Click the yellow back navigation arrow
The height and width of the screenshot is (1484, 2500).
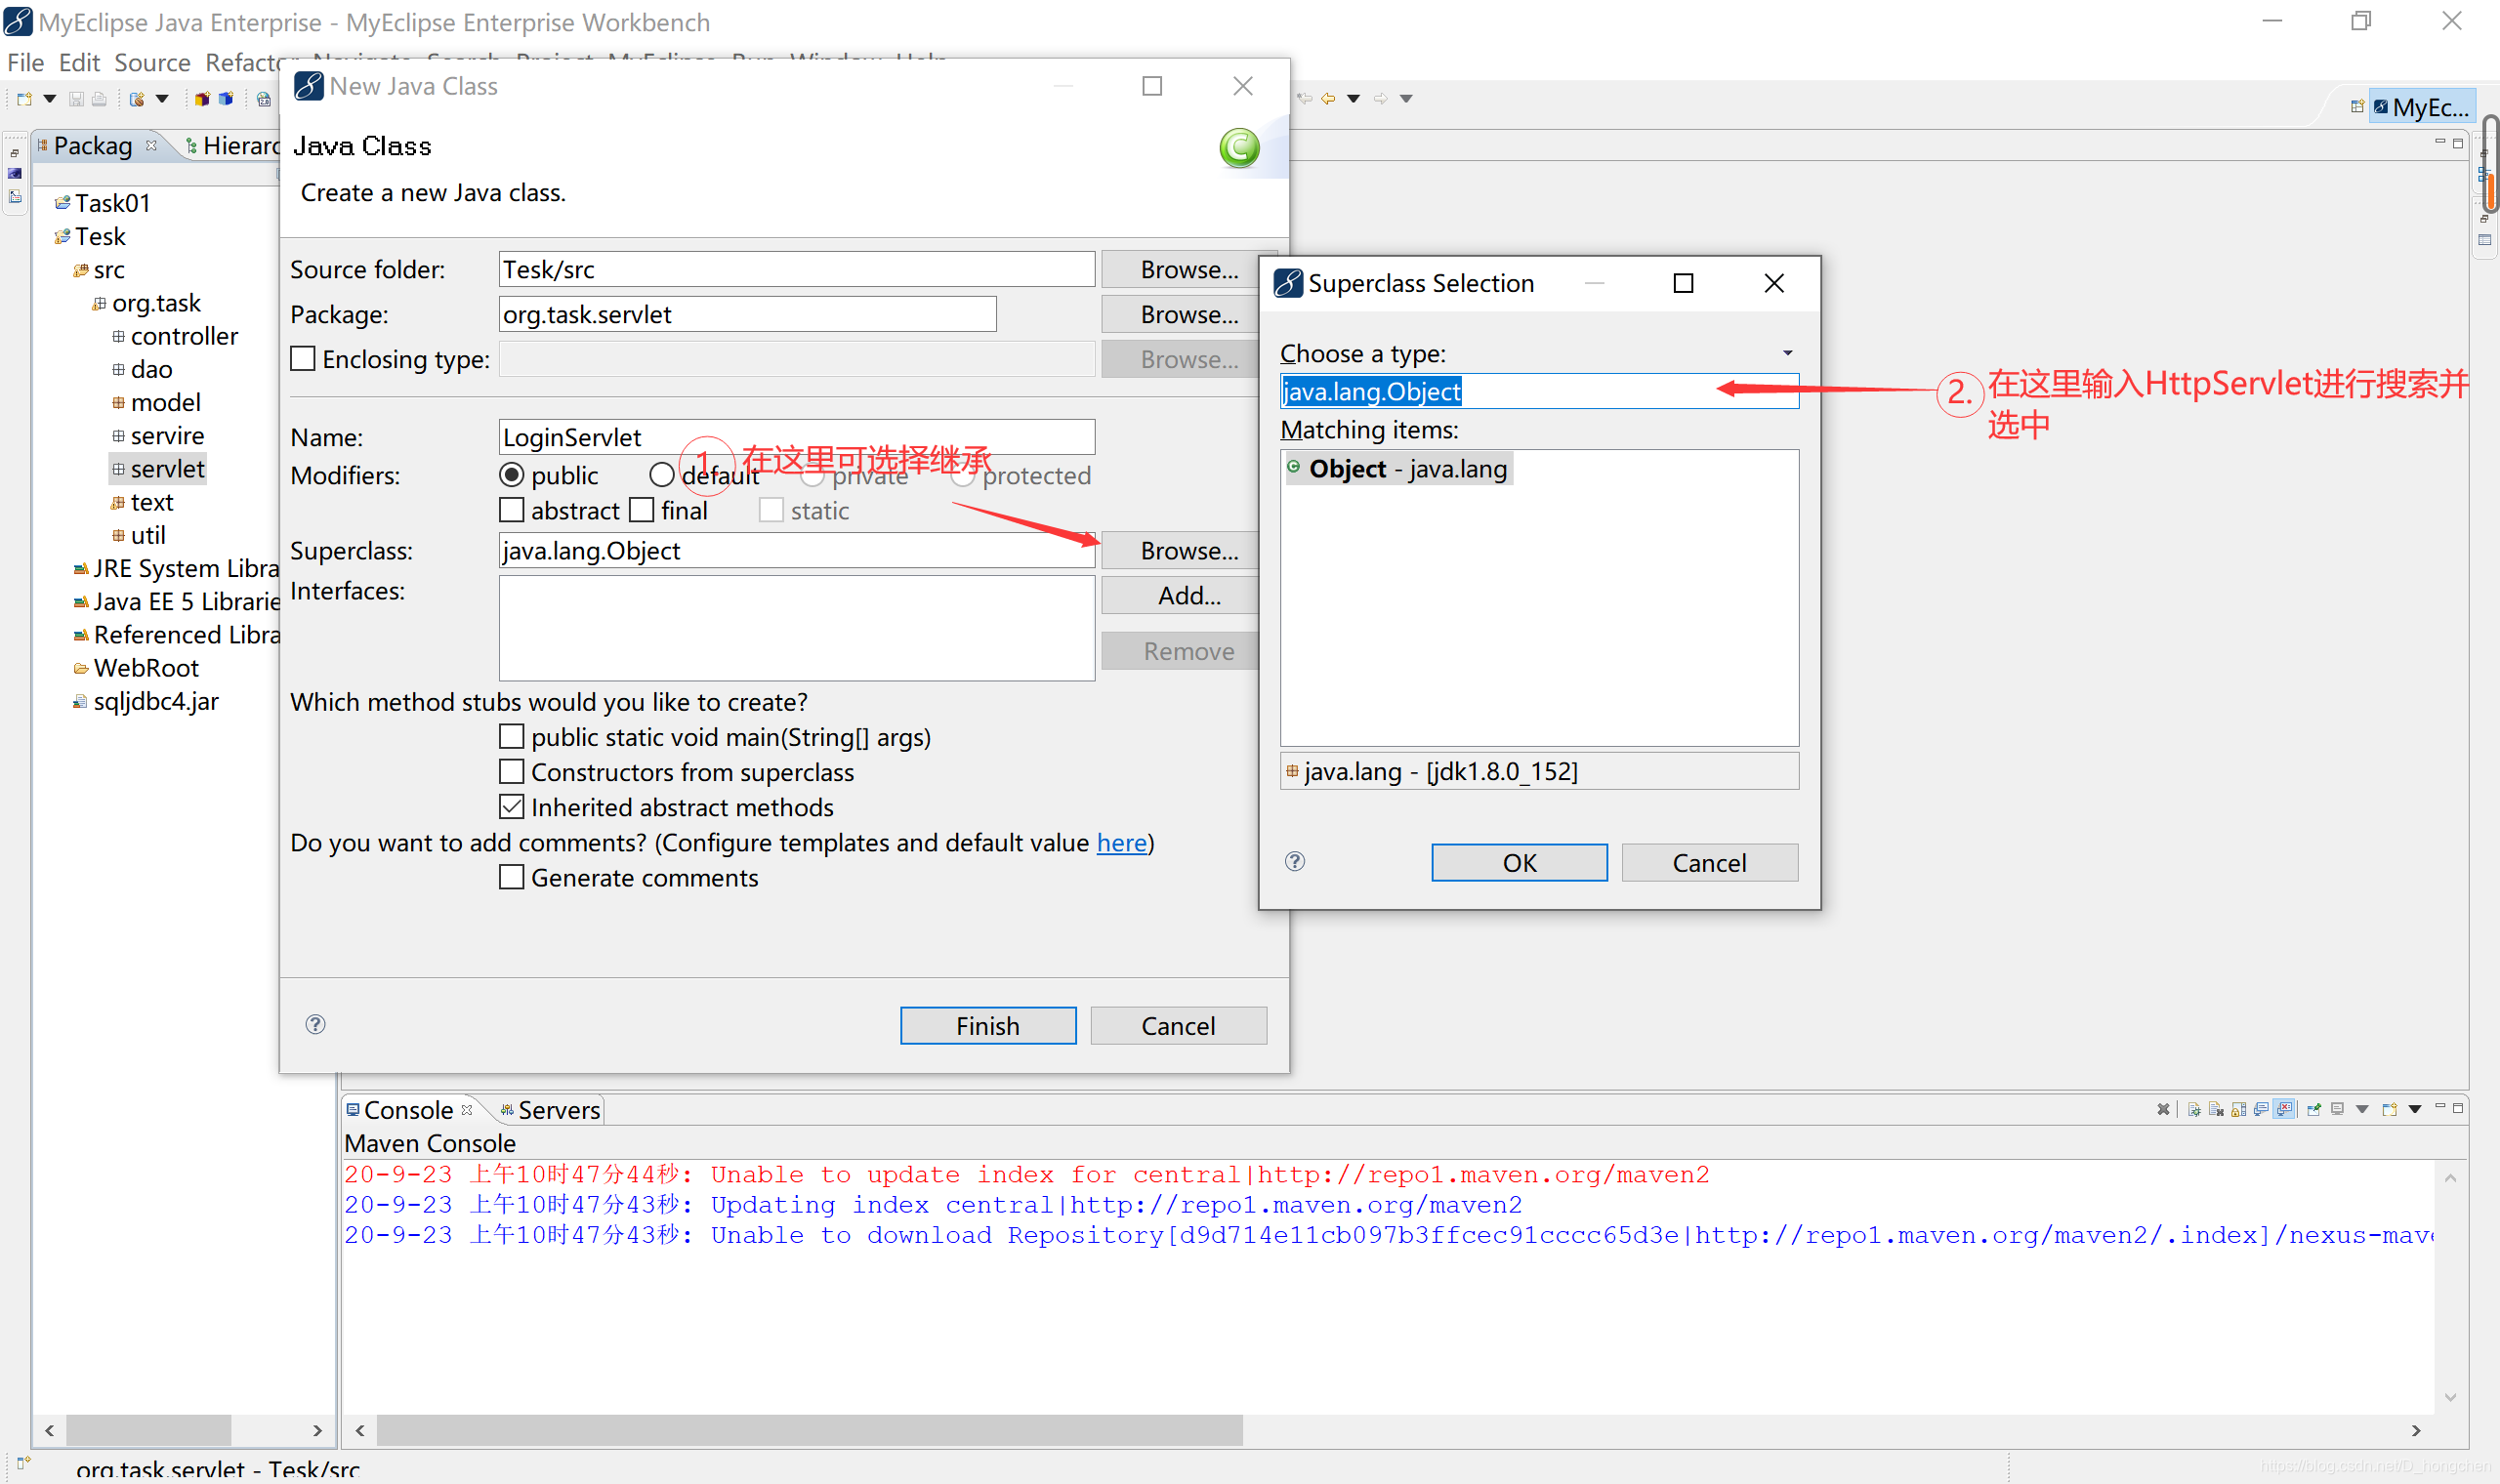click(1328, 98)
